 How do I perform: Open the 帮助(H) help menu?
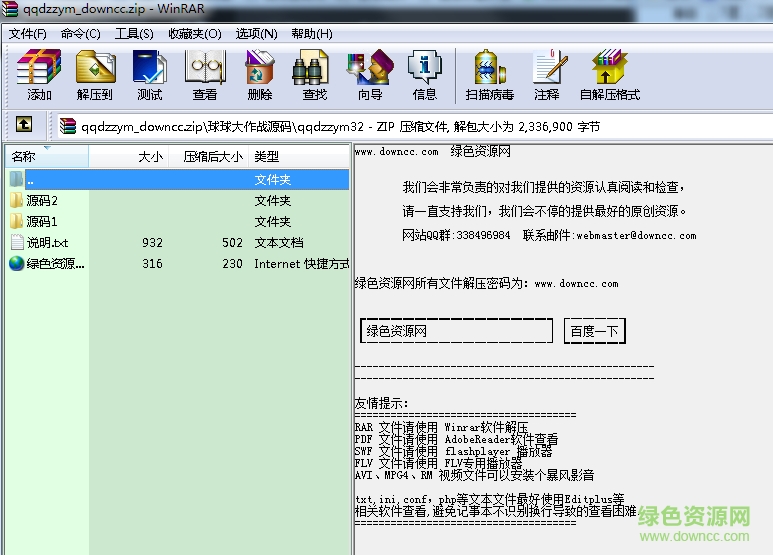tap(312, 34)
